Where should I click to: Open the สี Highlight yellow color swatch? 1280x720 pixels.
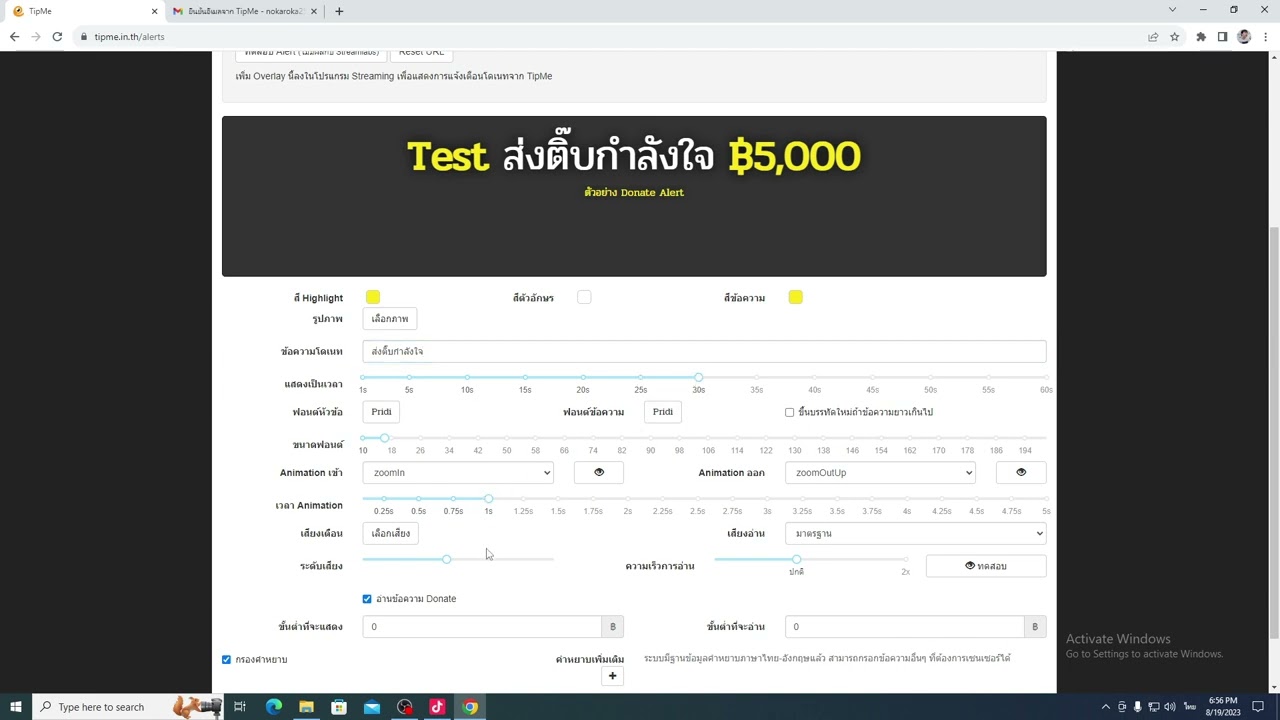(x=373, y=297)
